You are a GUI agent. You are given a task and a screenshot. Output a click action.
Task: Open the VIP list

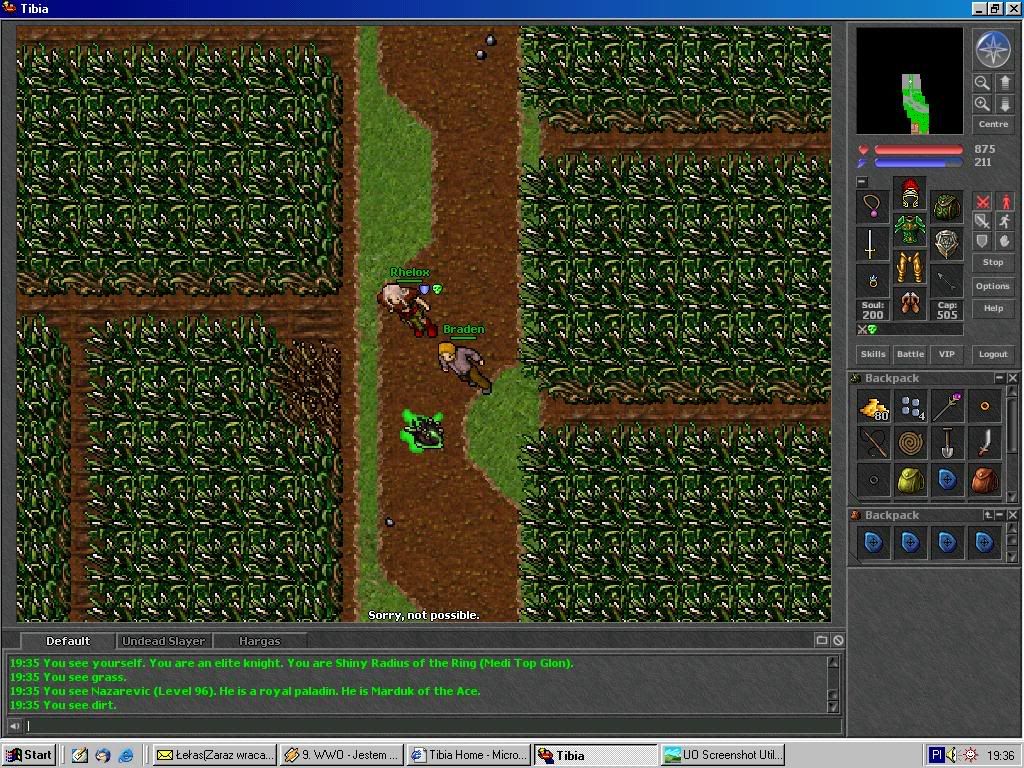pos(947,354)
